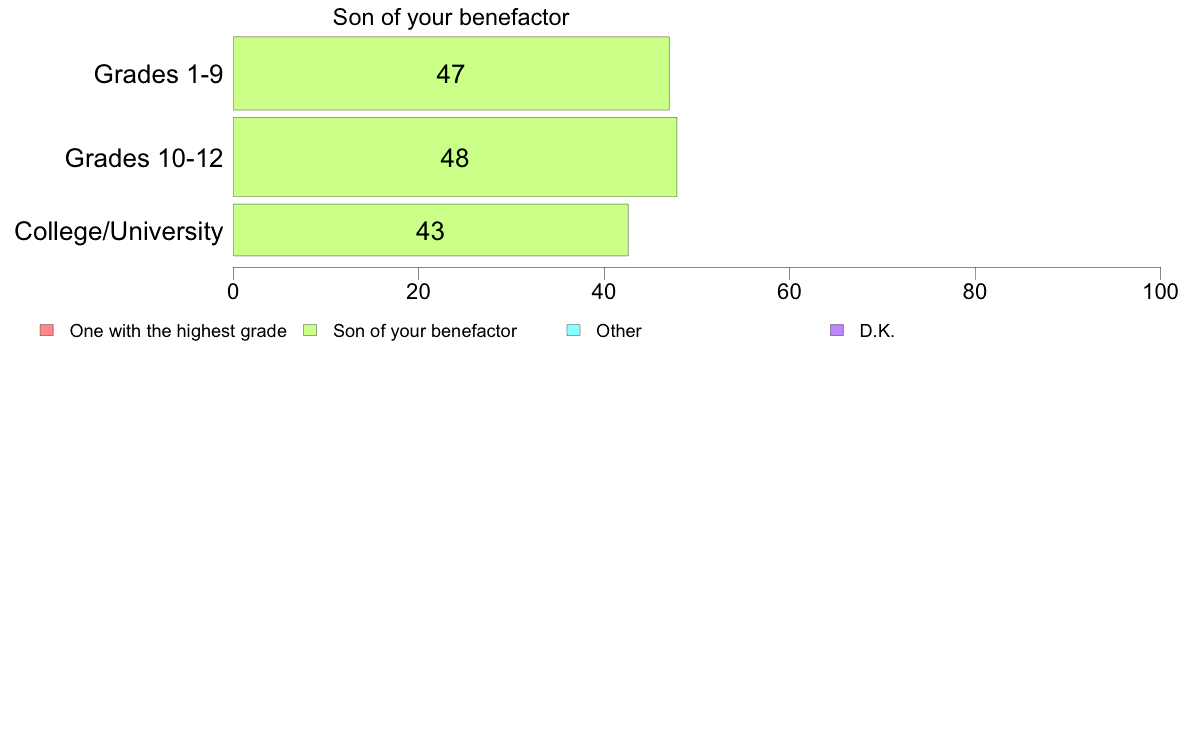Screen dimensions: 1188x736
Task: Click the 'Grades 10-12' axis label
Action: 144,158
